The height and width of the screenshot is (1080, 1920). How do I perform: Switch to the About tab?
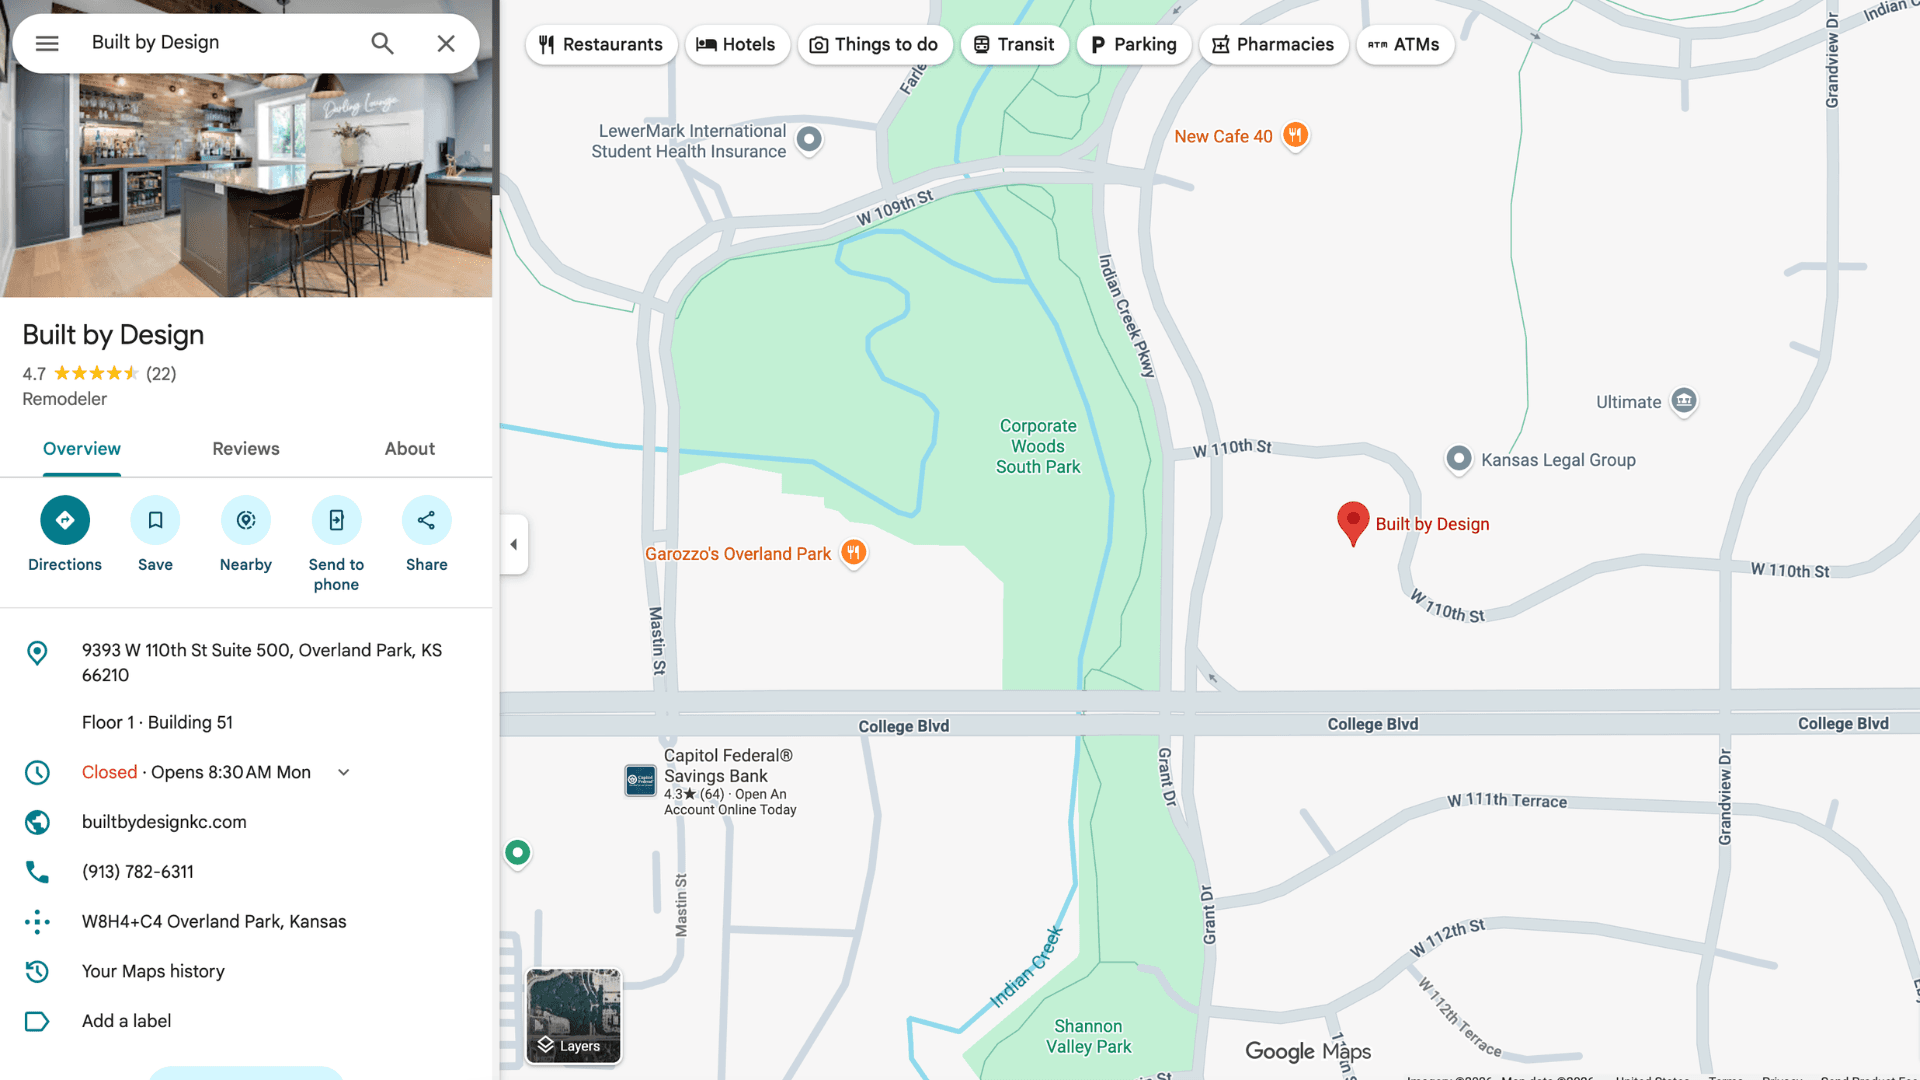tap(410, 449)
